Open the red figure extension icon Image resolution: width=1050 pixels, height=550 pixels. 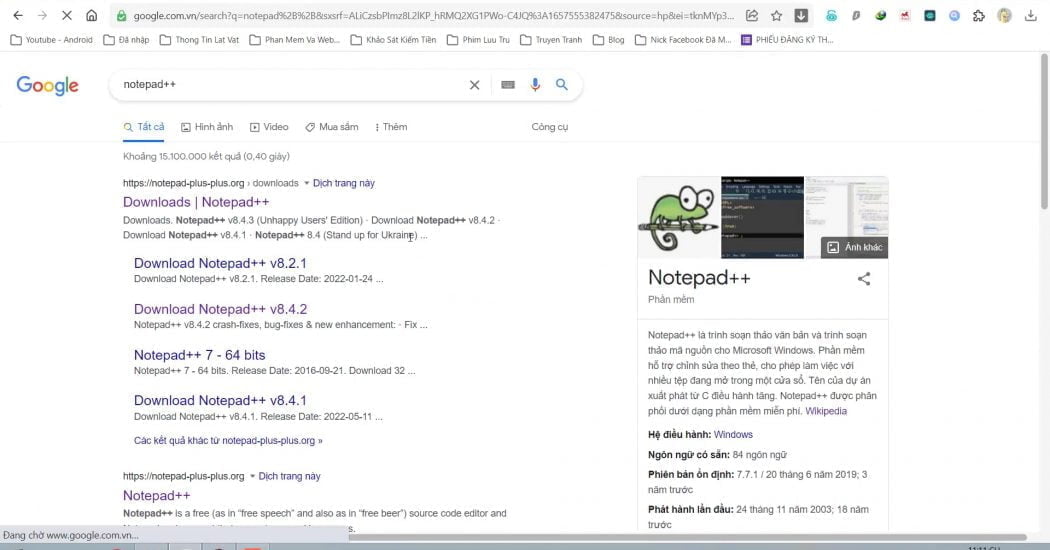(905, 15)
